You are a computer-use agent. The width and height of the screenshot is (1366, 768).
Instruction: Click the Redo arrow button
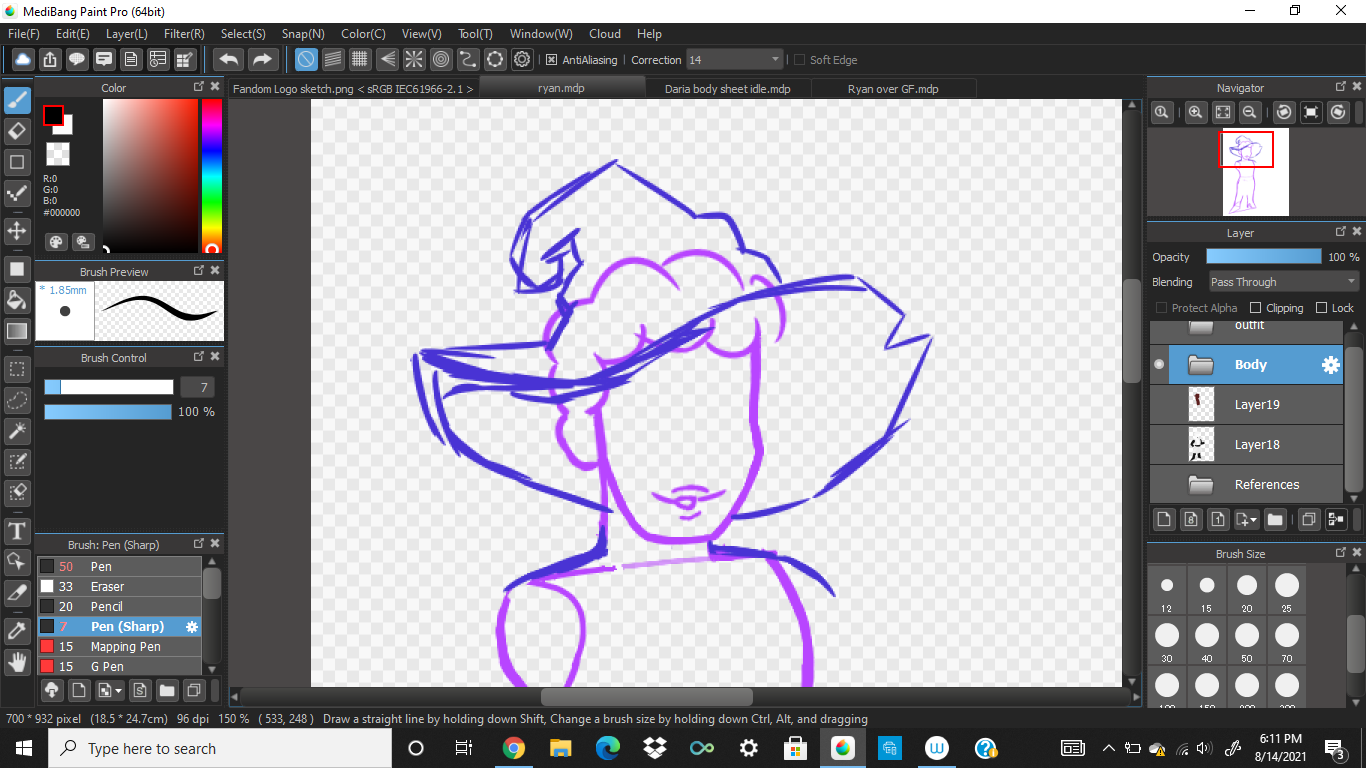click(262, 60)
